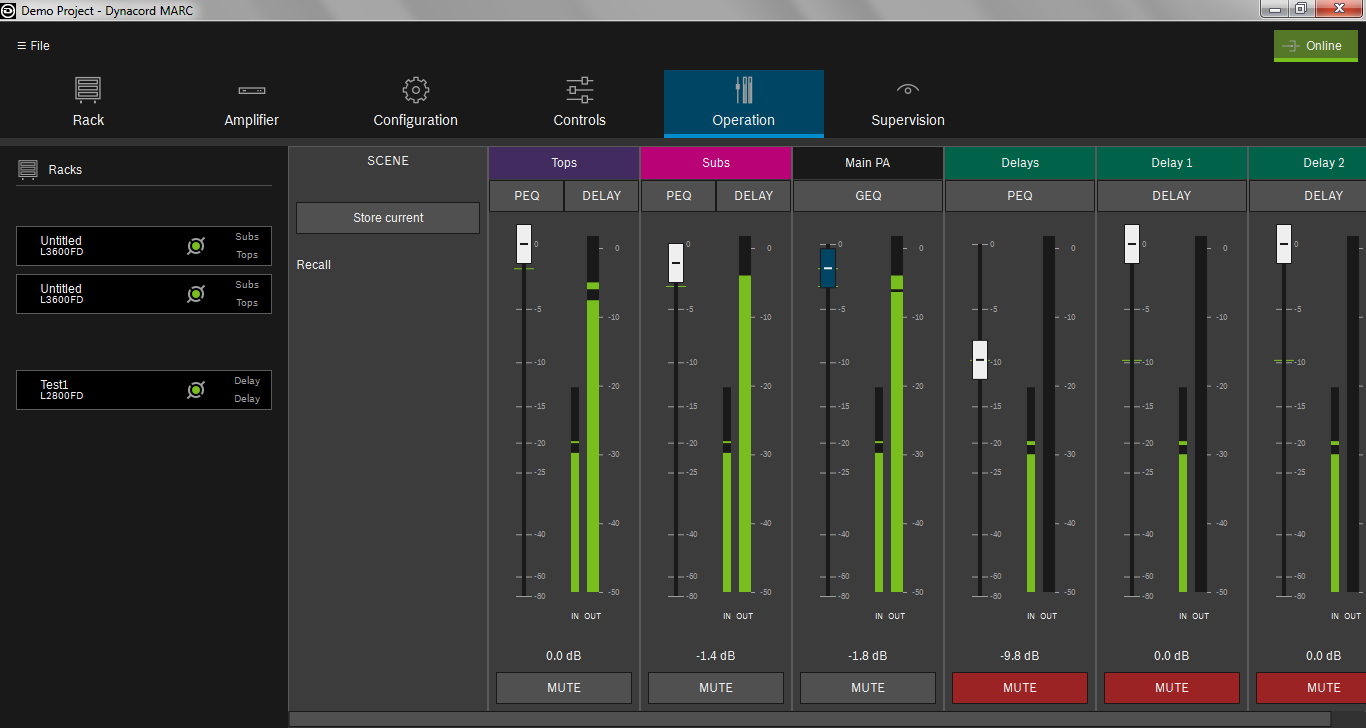The height and width of the screenshot is (728, 1366).
Task: Select second Untitled L3600FD rack entry
Action: pyautogui.click(x=144, y=294)
